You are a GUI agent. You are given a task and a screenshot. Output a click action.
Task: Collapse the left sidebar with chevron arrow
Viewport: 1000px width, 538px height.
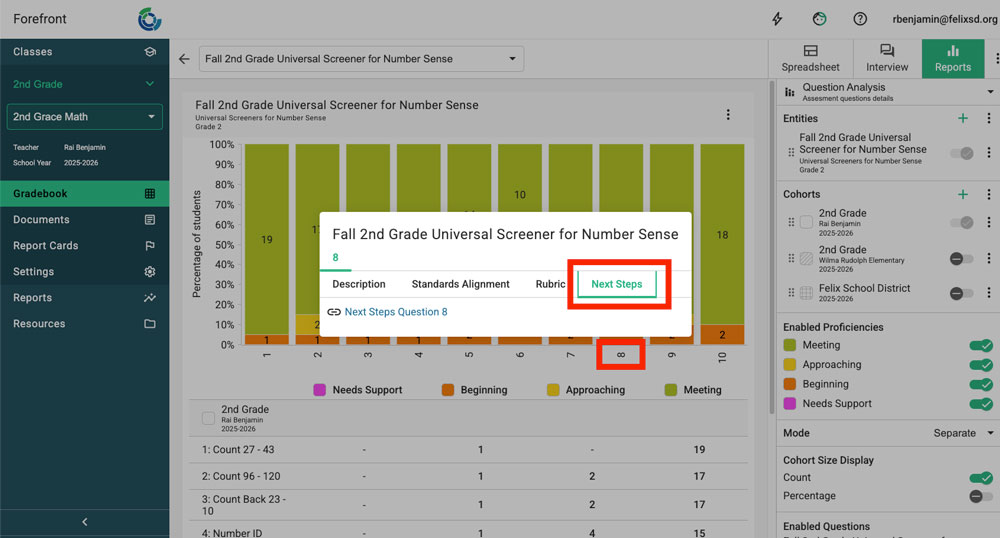[84, 522]
